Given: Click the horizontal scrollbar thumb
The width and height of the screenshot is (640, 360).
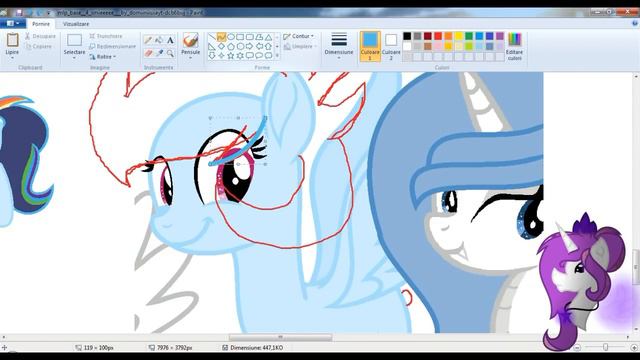Looking at the screenshot, I should pyautogui.click(x=280, y=337).
